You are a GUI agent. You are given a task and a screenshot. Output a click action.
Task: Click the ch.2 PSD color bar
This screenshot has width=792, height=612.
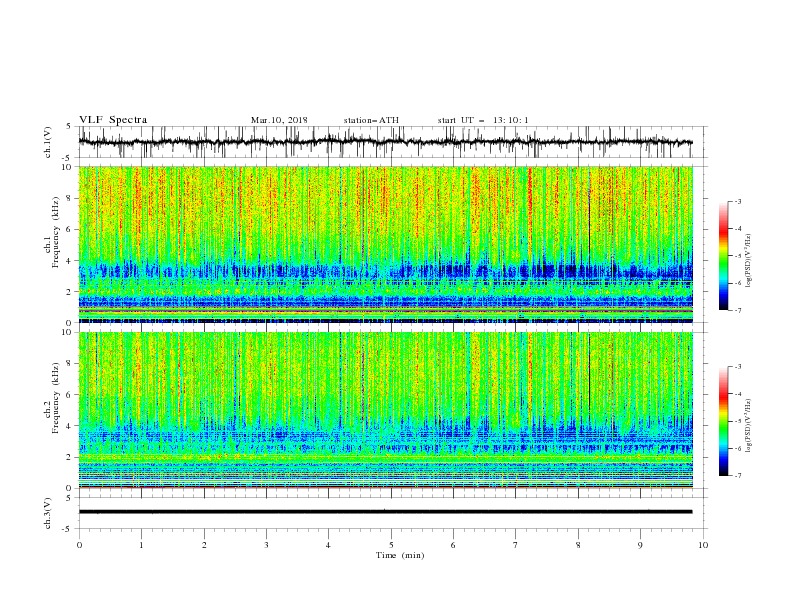click(724, 421)
